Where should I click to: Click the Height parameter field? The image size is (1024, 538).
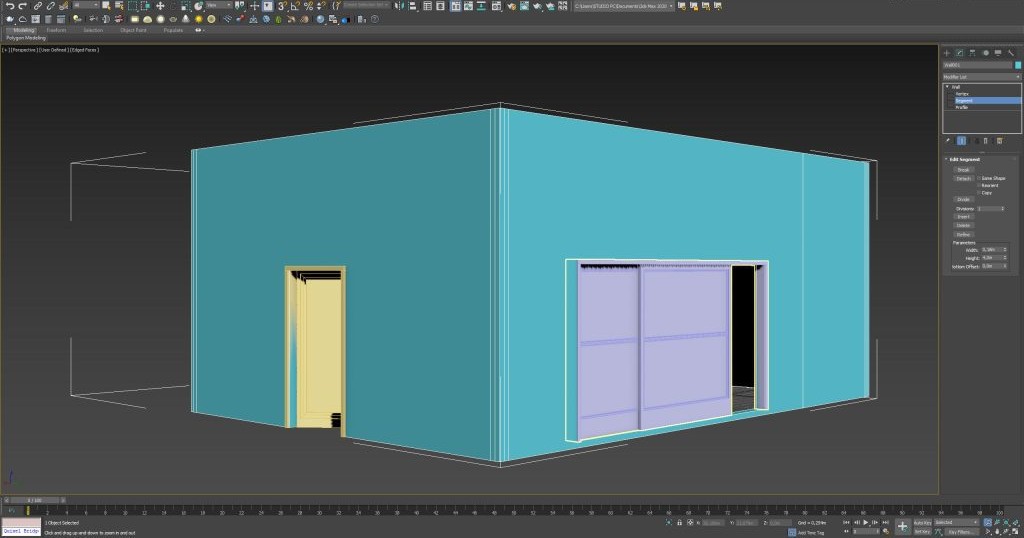coord(991,258)
